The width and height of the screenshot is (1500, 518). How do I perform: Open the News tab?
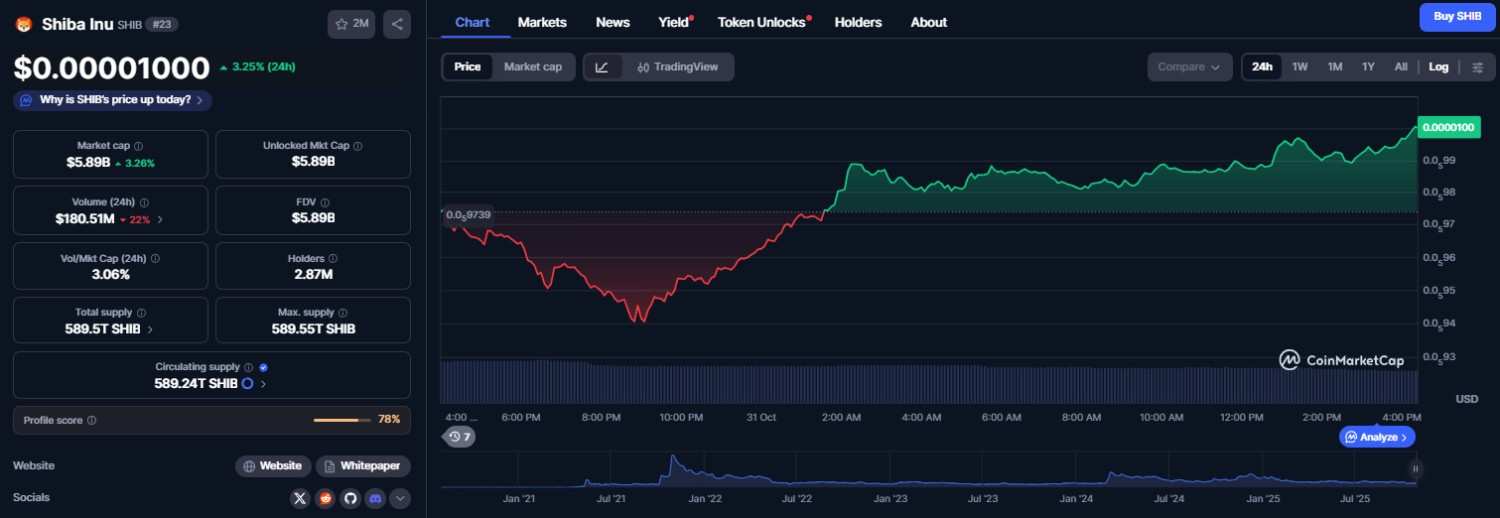613,22
